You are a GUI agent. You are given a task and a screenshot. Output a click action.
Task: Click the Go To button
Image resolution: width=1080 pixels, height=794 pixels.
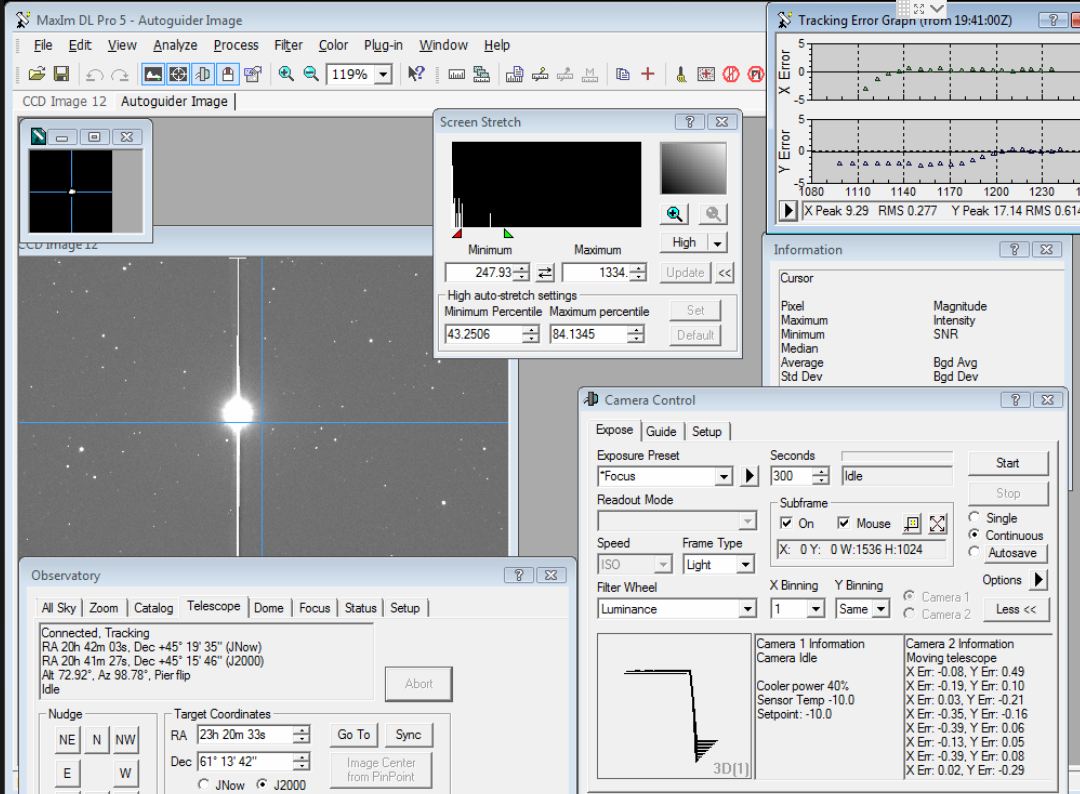point(353,734)
